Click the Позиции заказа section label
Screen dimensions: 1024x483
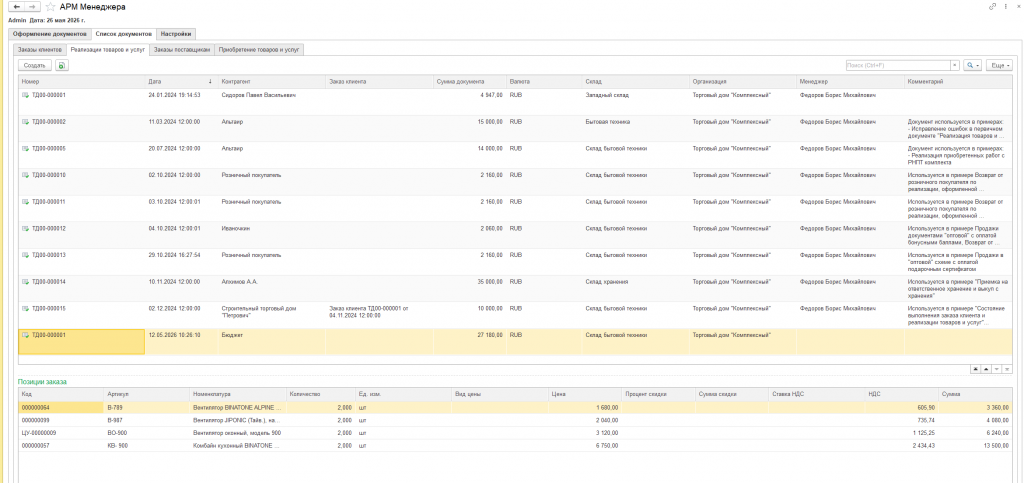[42, 381]
